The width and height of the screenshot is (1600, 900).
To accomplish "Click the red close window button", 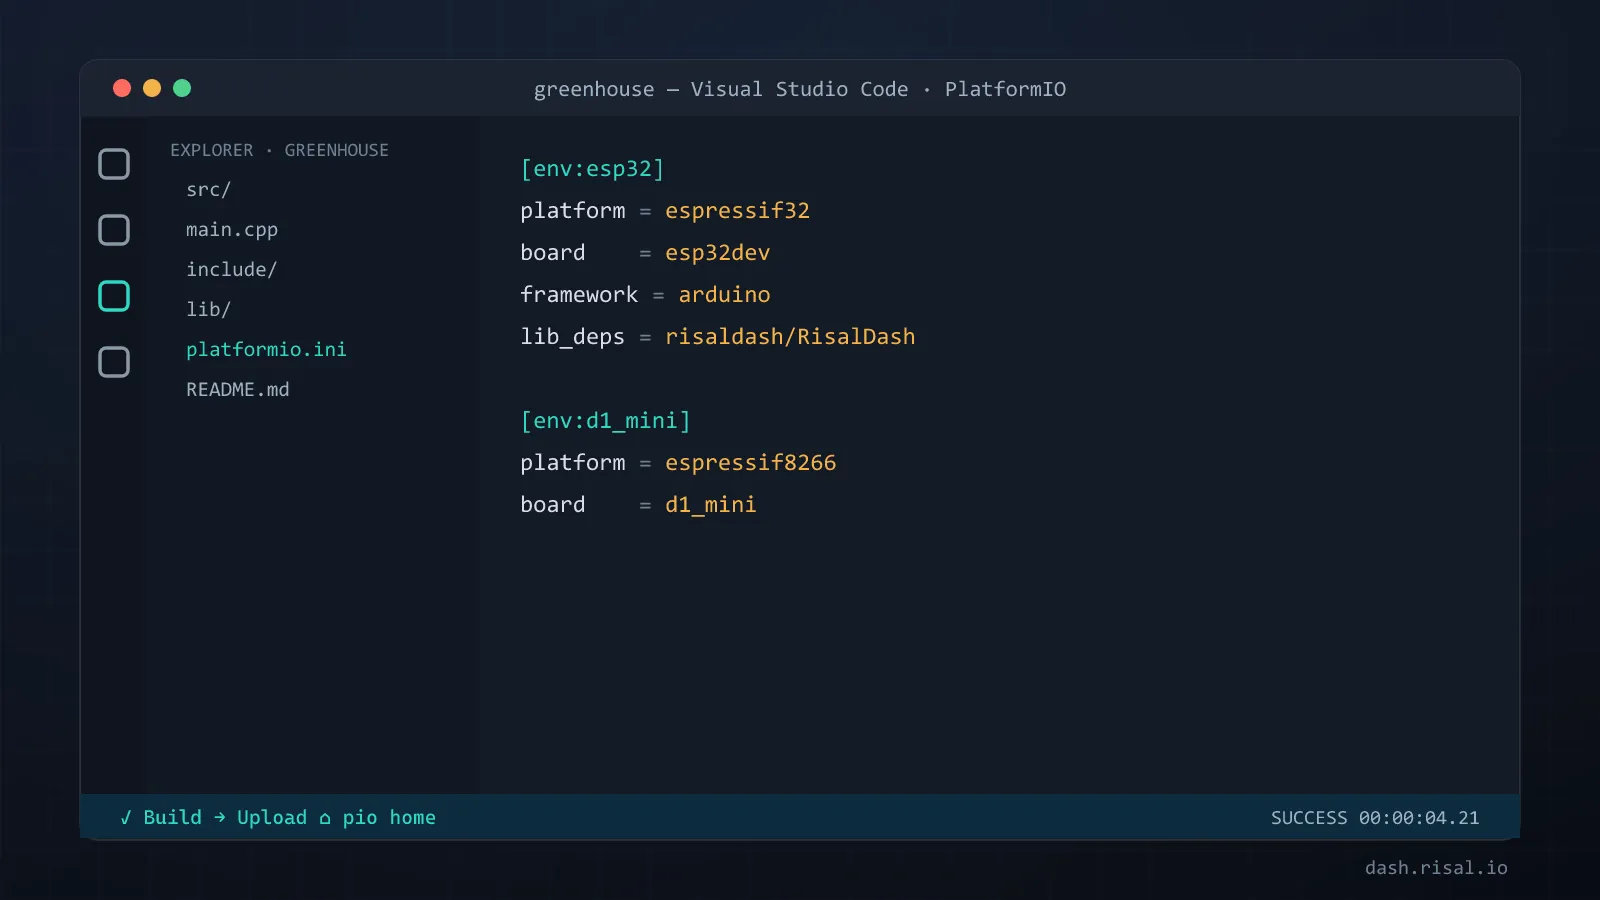I will click(122, 88).
